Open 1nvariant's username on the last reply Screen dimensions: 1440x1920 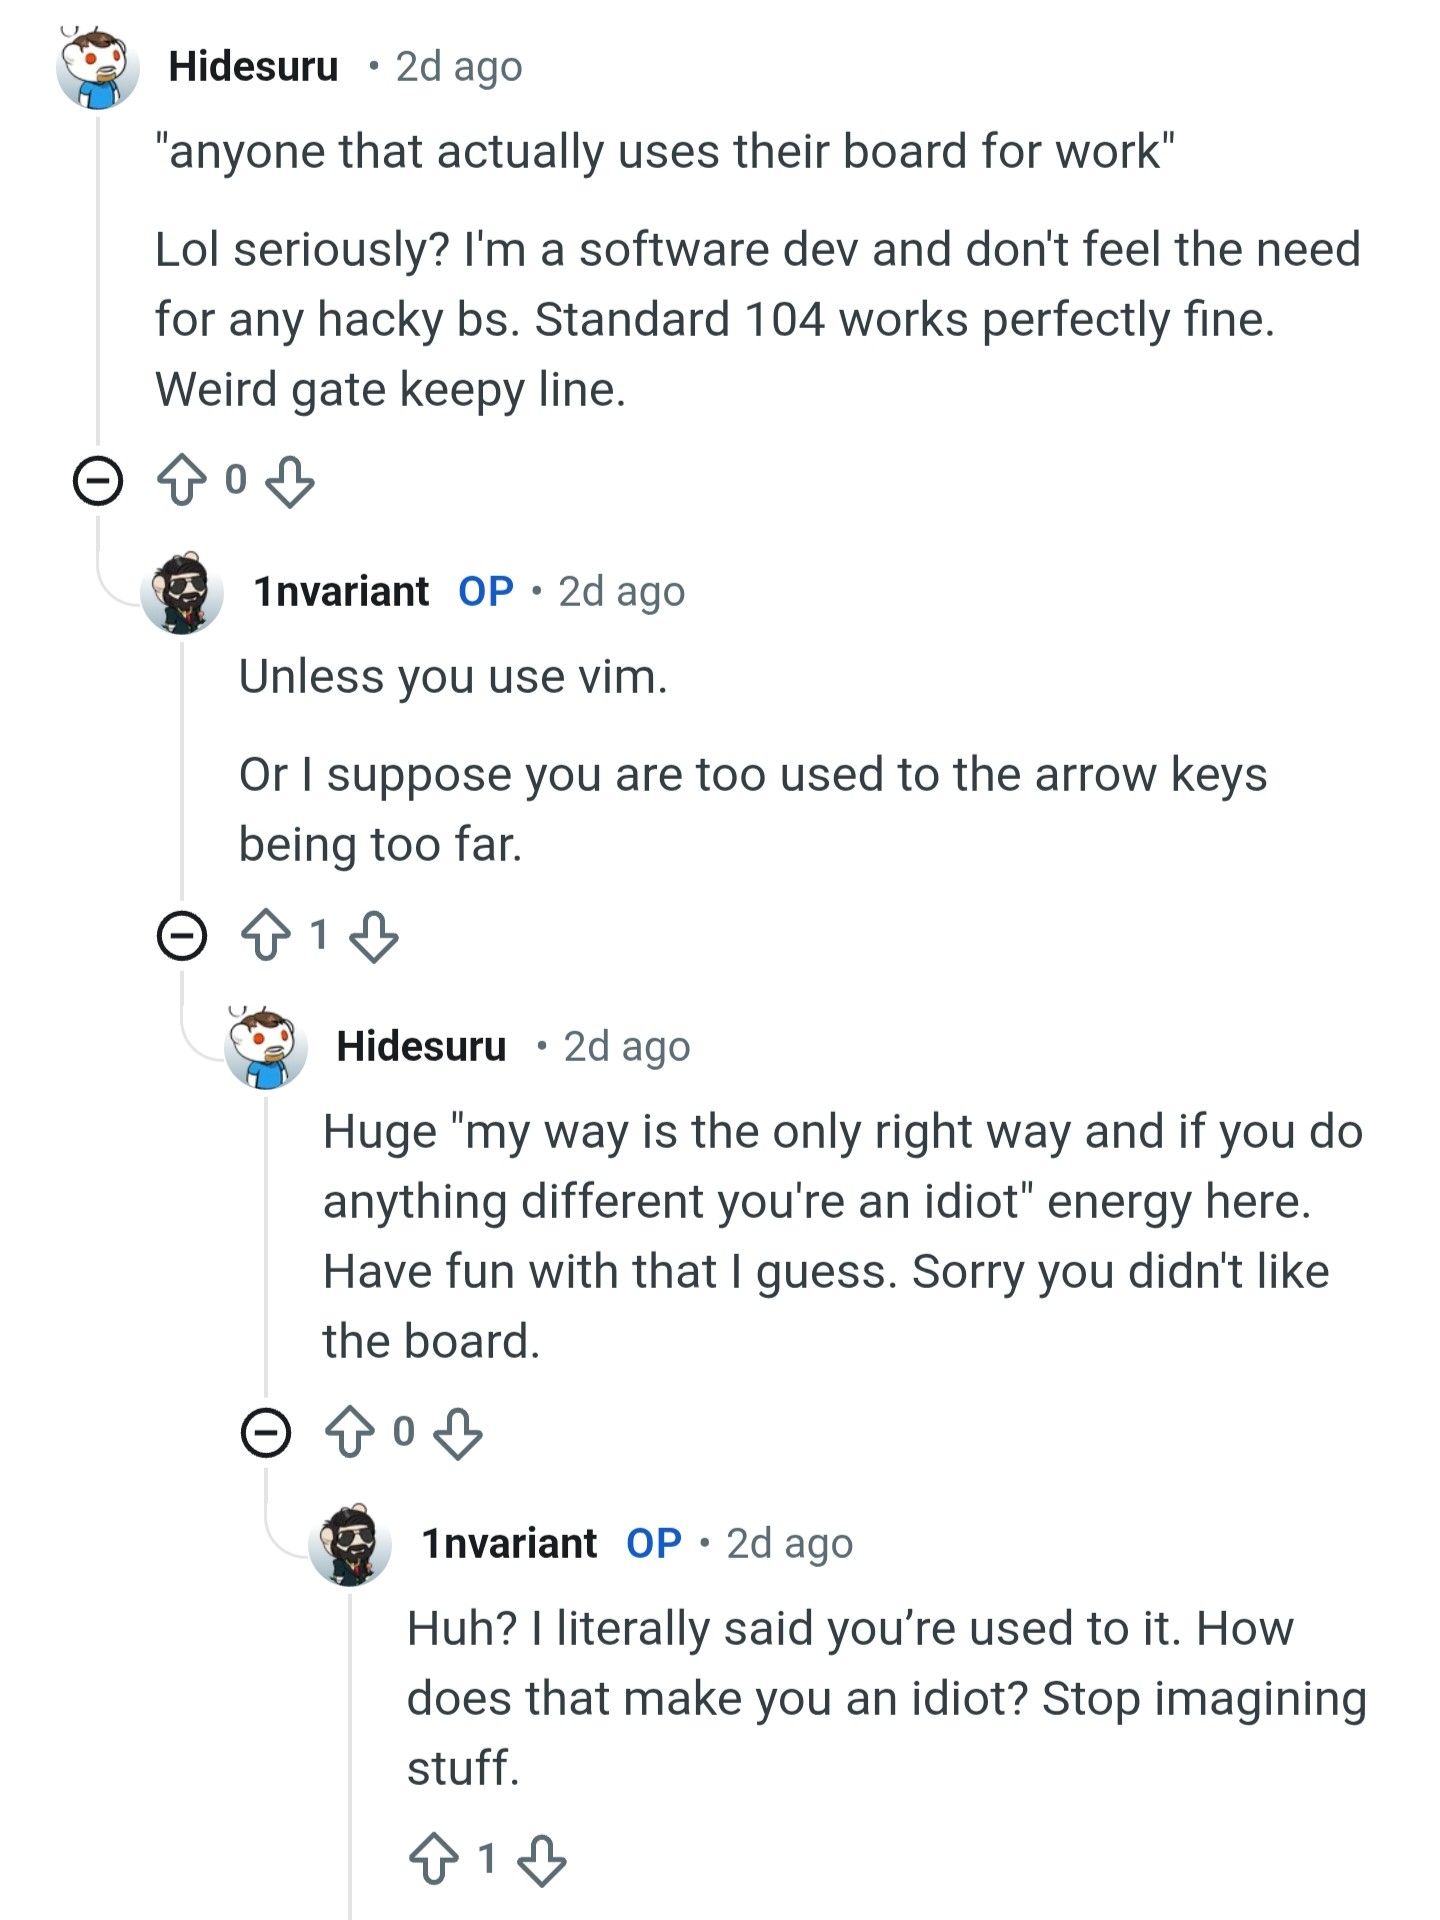pos(509,1543)
